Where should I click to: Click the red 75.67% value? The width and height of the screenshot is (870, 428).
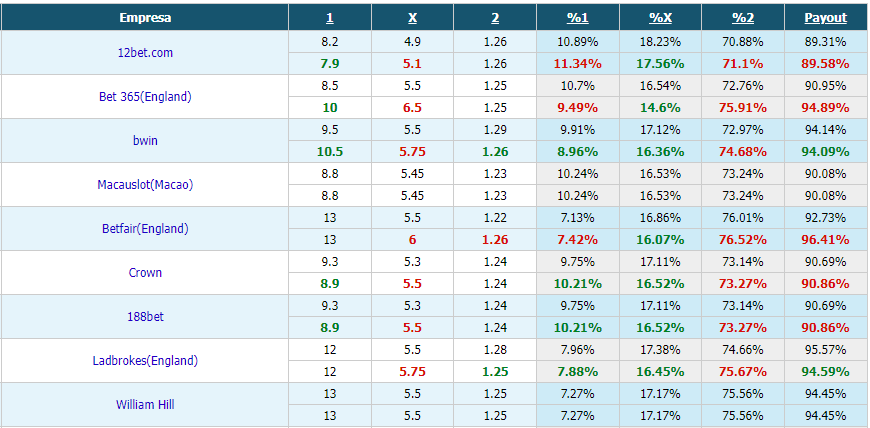coord(743,372)
